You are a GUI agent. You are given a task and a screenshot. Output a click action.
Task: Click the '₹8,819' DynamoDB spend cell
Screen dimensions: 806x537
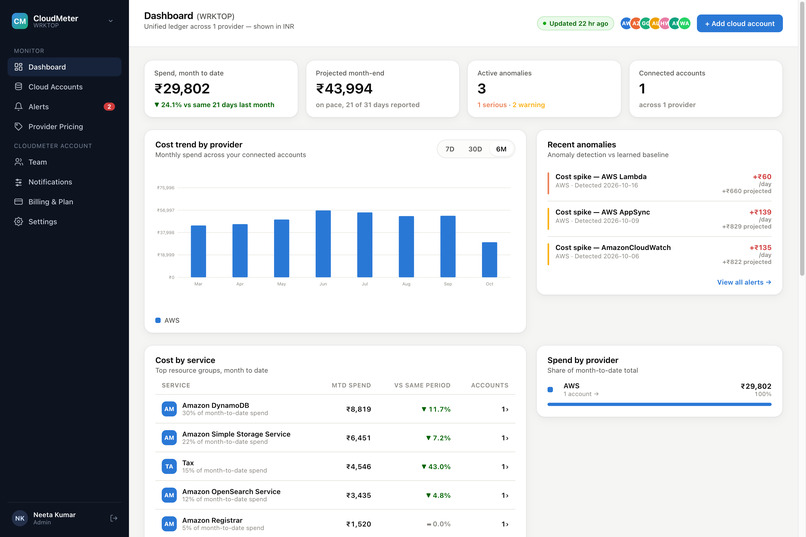[x=358, y=410]
